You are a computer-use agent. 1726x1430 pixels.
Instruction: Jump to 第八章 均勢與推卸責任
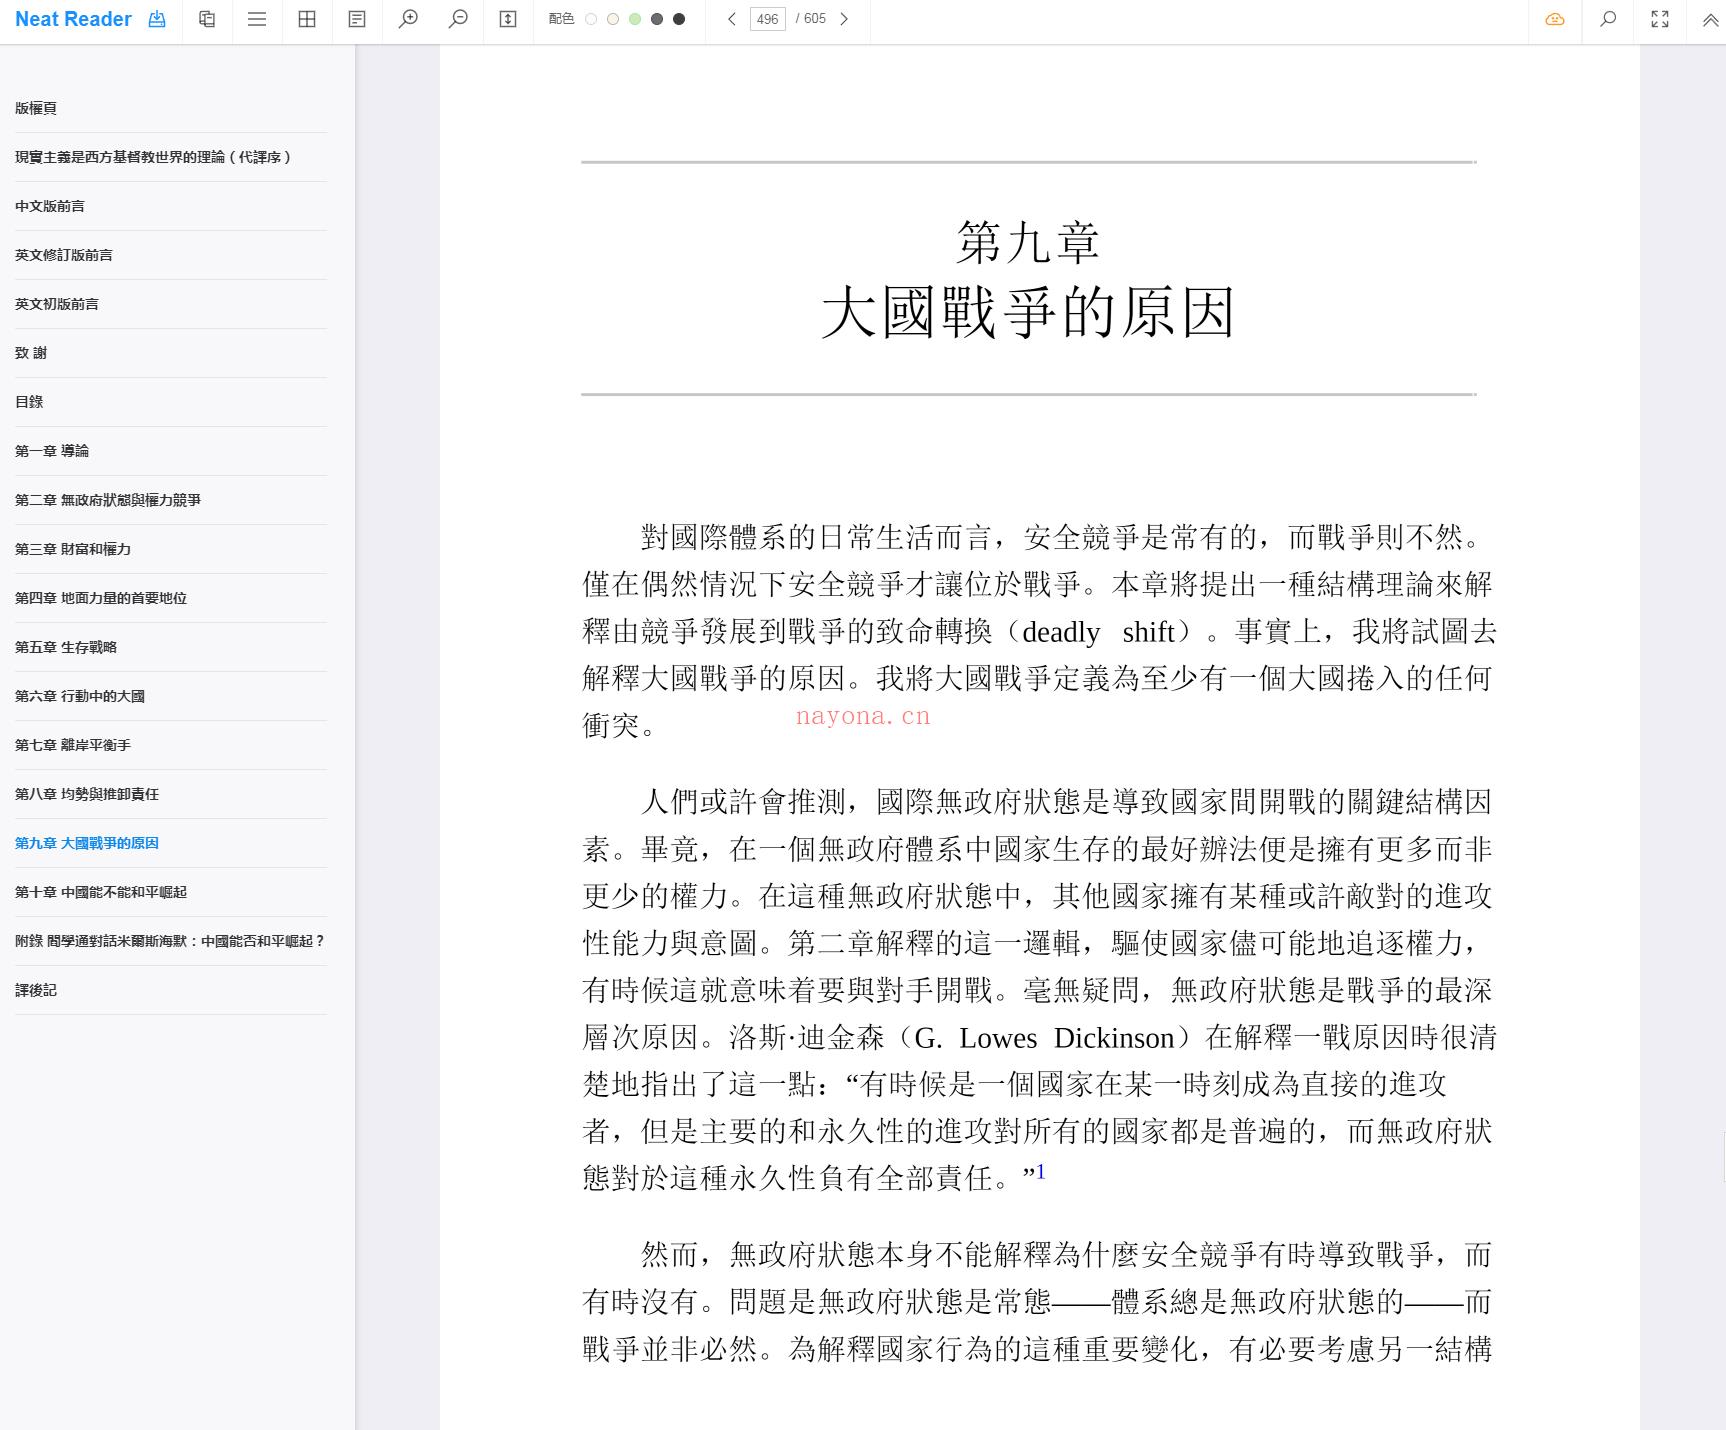click(x=87, y=794)
